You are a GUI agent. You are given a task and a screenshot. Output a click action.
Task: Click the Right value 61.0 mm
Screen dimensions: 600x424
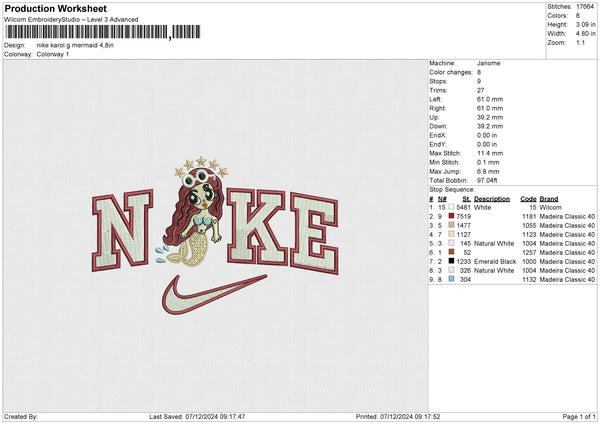[x=490, y=108]
